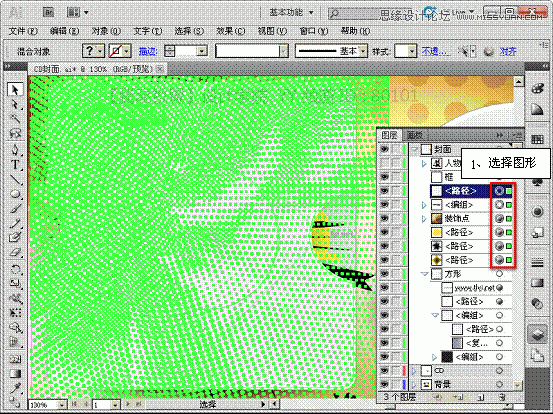Select the Line Segment tool
Screen dimensions: 553x414
point(15,179)
